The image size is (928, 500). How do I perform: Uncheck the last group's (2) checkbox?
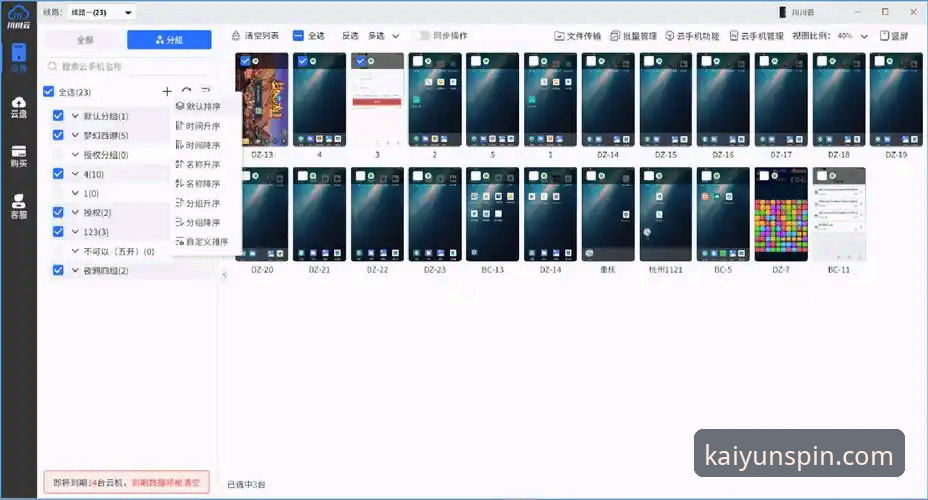click(x=58, y=270)
